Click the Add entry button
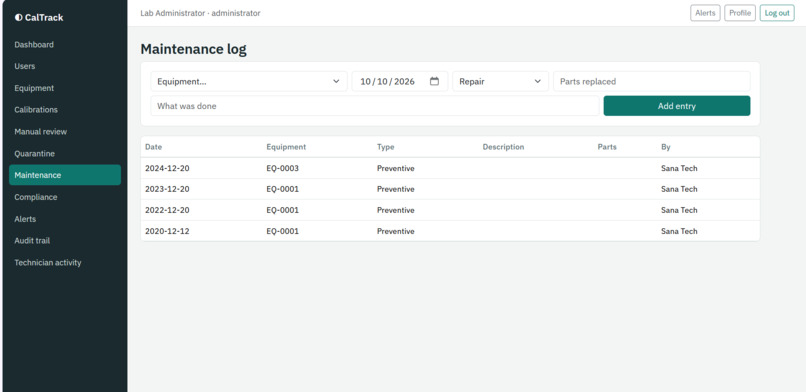The width and height of the screenshot is (806, 392). (x=676, y=106)
